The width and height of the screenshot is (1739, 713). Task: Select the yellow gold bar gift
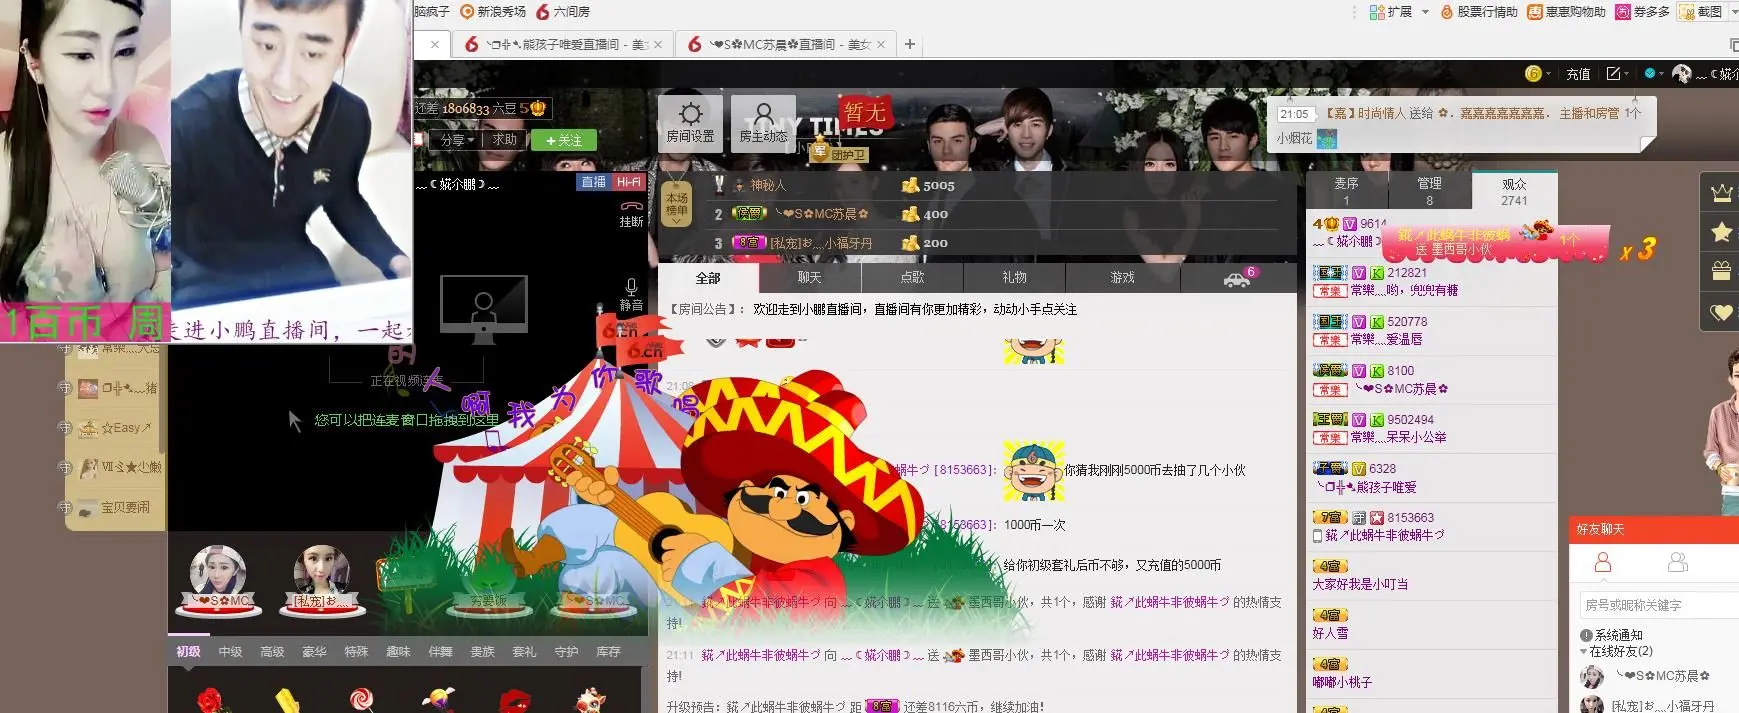click(x=286, y=700)
